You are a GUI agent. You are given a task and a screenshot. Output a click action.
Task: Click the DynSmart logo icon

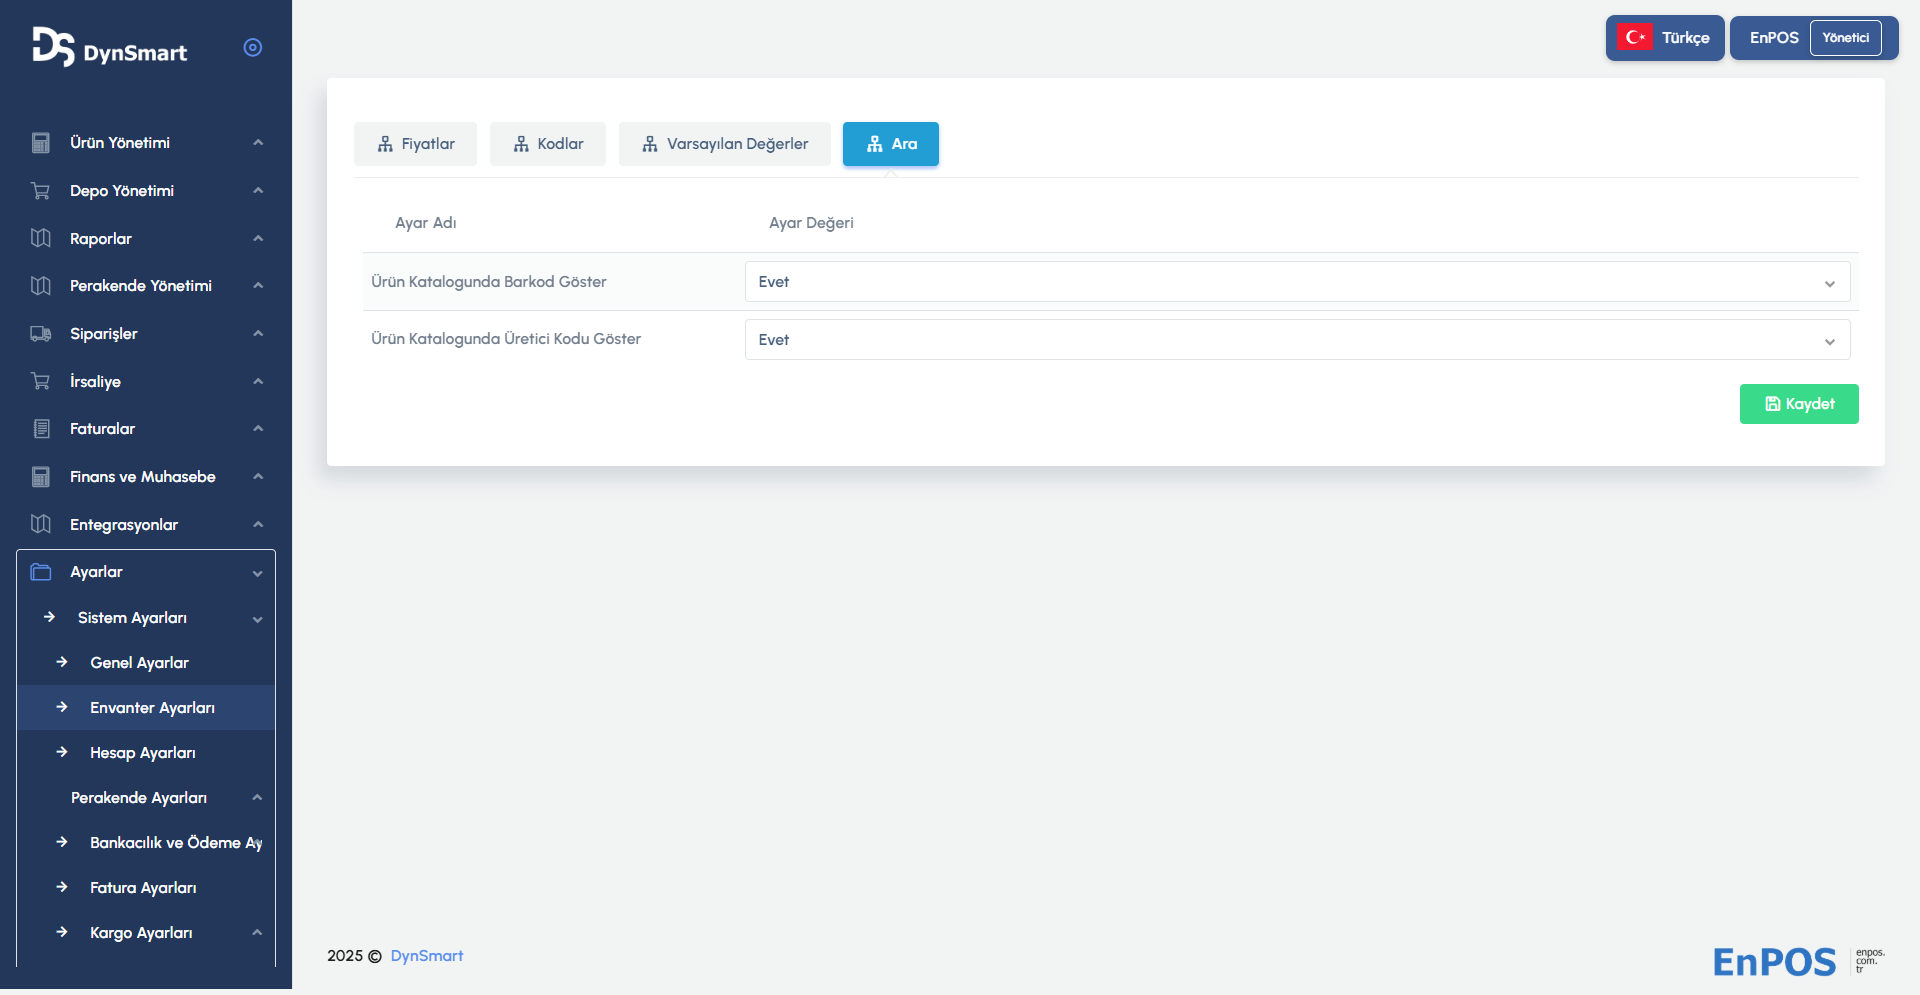53,47
